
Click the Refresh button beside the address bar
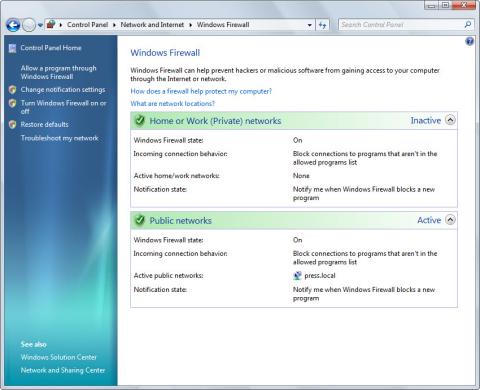322,25
